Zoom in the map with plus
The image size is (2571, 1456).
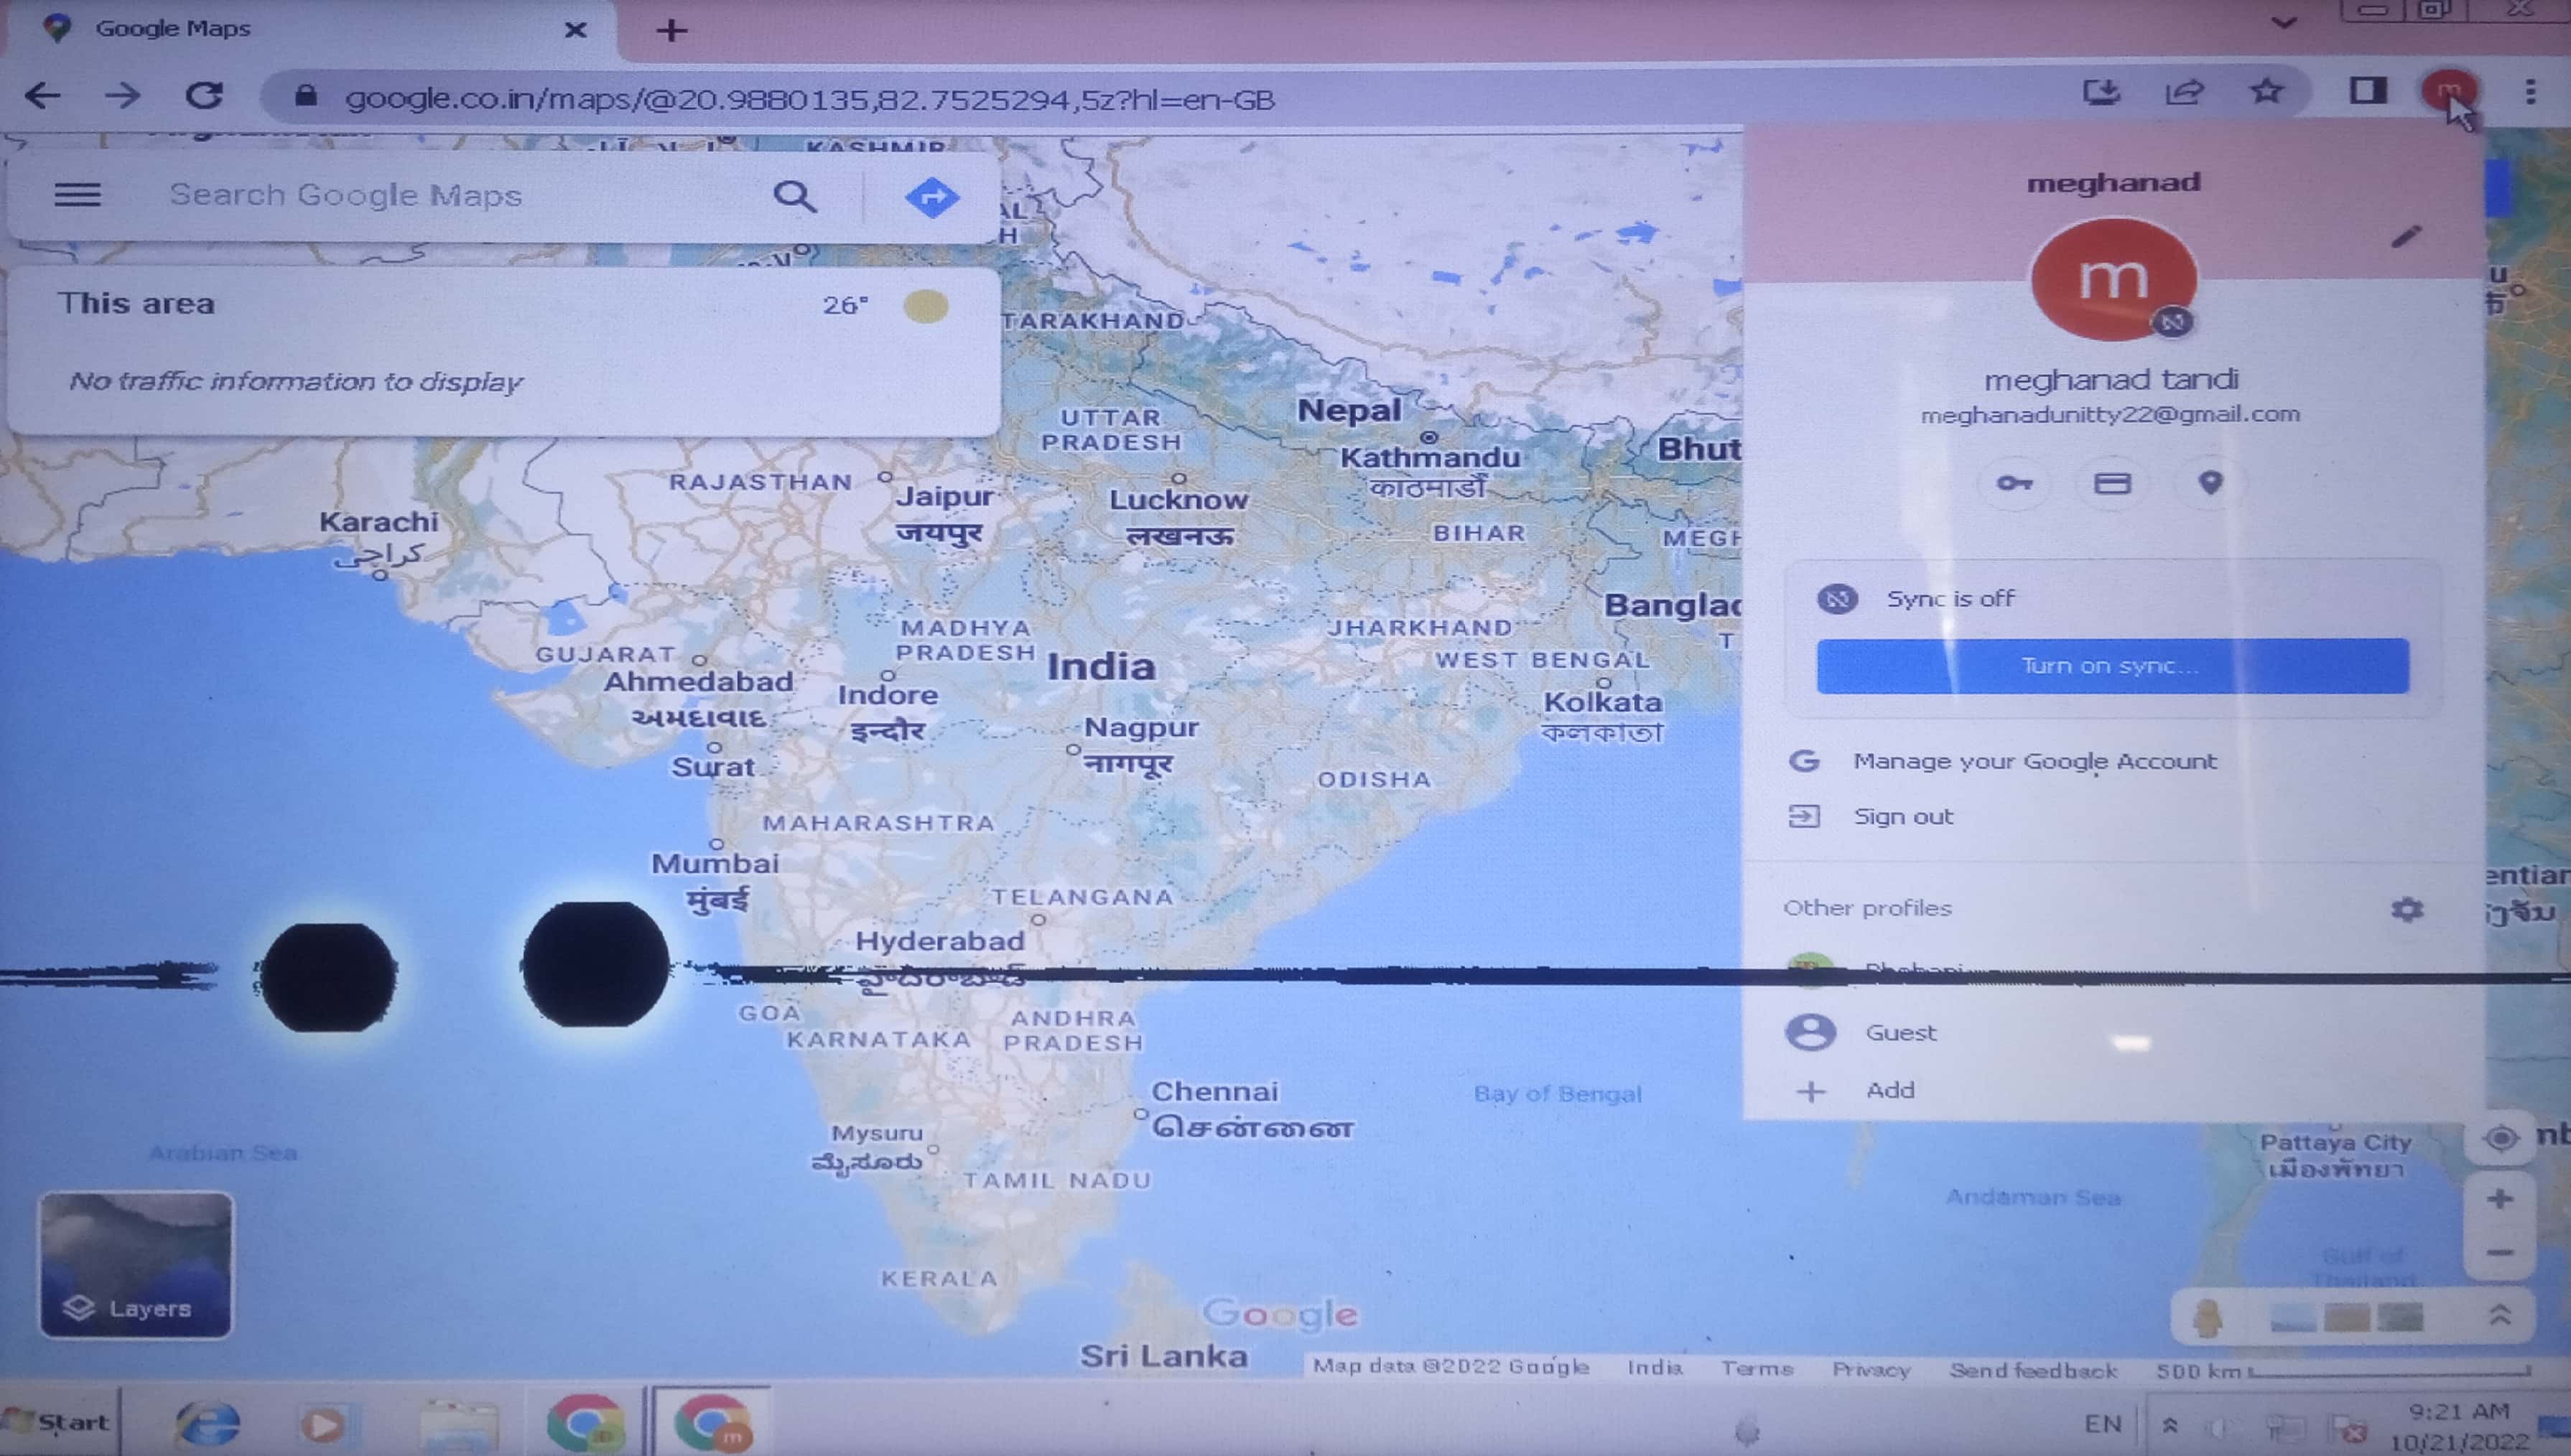pyautogui.click(x=2499, y=1198)
